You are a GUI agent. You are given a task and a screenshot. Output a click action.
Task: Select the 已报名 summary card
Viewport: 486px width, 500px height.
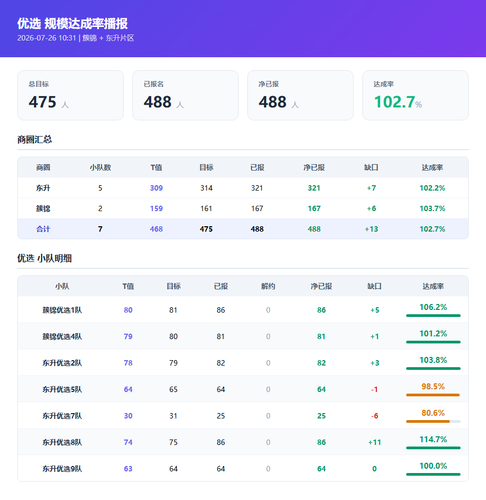coord(185,95)
